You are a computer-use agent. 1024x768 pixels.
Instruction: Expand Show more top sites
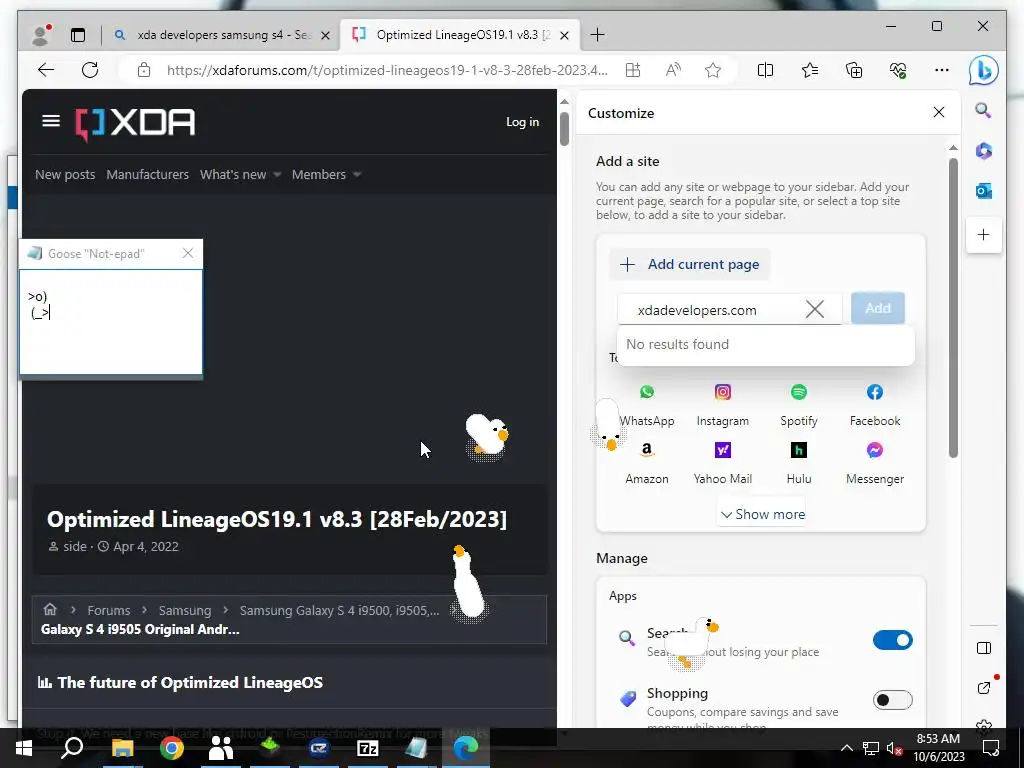[x=762, y=514]
